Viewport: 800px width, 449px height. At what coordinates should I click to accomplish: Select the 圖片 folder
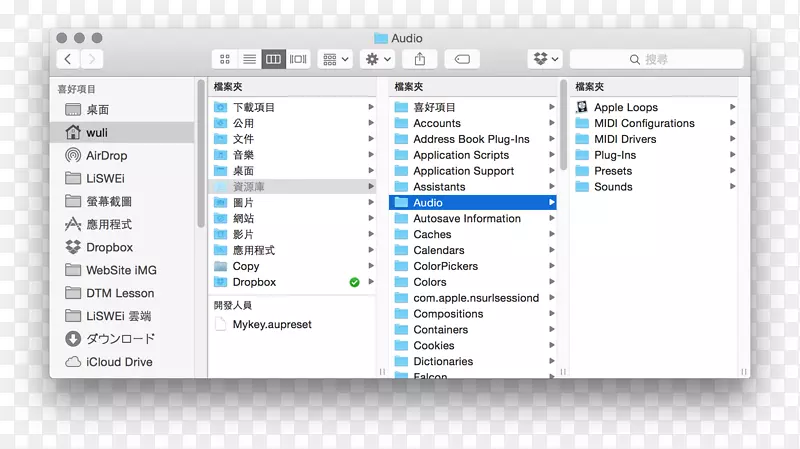click(x=292, y=203)
